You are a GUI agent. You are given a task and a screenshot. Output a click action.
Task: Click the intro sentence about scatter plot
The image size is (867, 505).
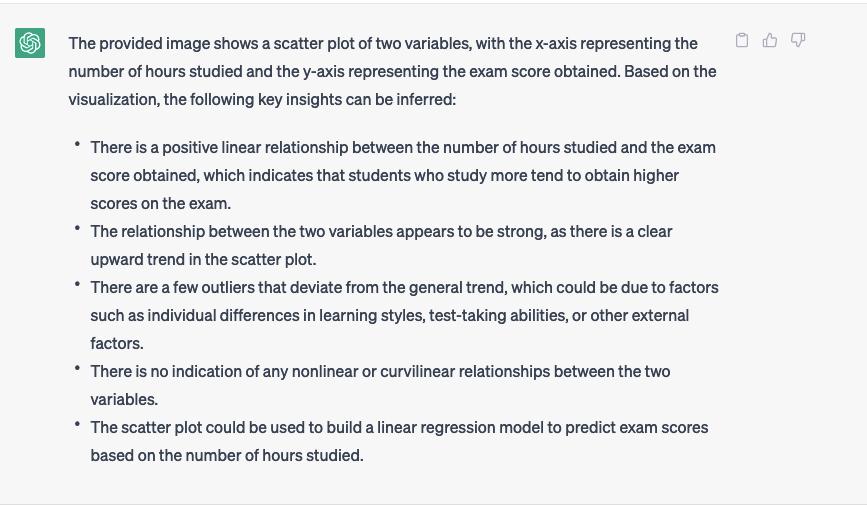point(393,71)
